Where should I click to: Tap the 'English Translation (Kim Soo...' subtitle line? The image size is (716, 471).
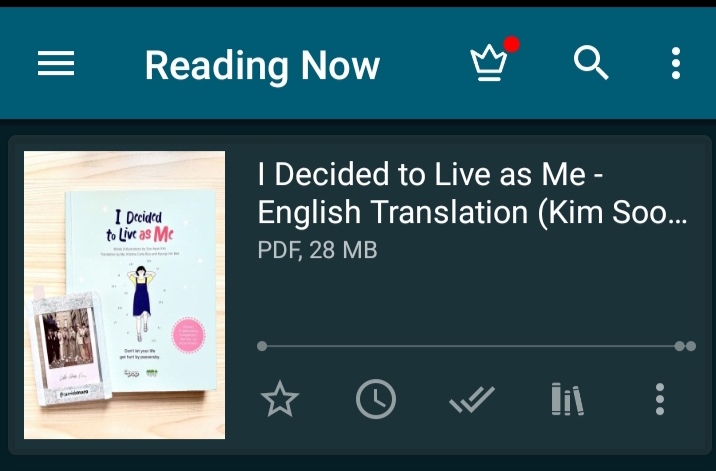pos(472,212)
